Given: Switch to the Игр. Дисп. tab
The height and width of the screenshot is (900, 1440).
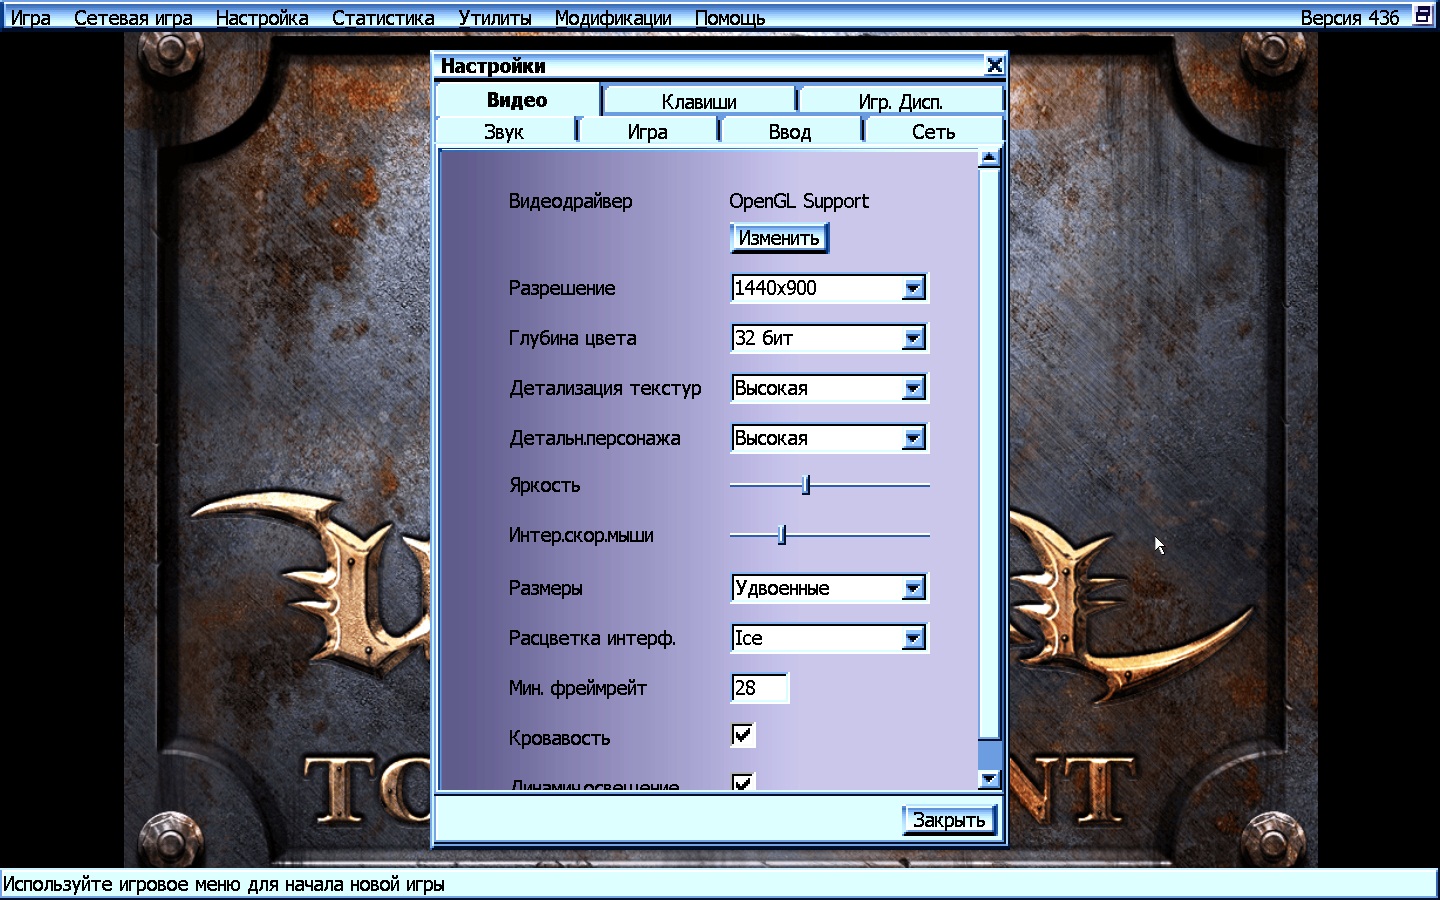Looking at the screenshot, I should (x=901, y=101).
